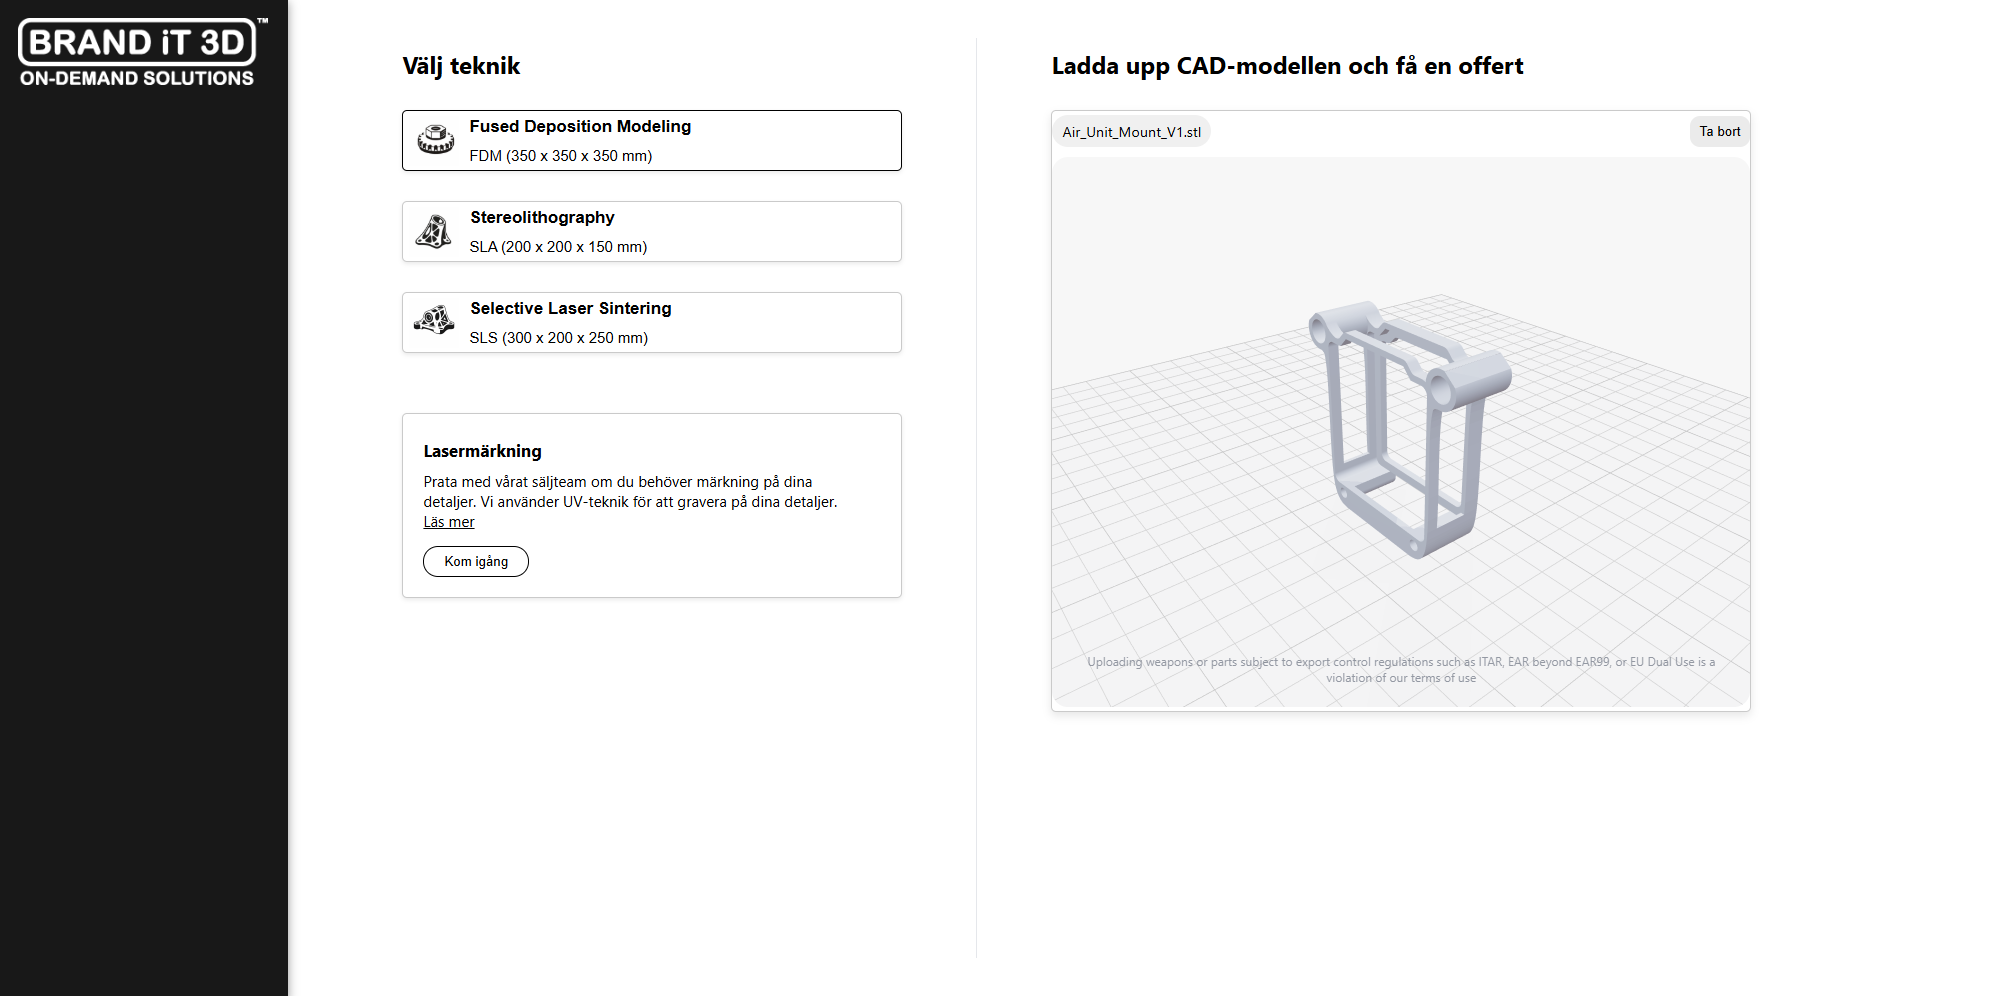1998x996 pixels.
Task: Click the ON-DEMAND SOLUTIONS tagline
Action: point(137,78)
